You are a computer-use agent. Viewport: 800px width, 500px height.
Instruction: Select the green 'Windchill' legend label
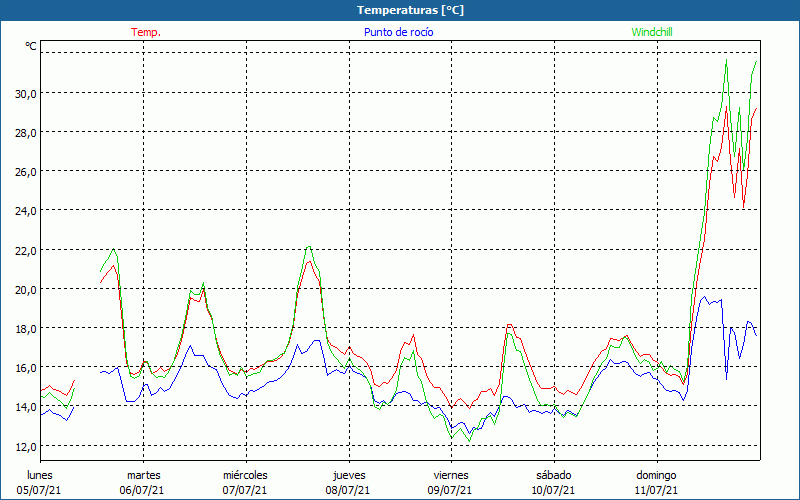pos(652,32)
